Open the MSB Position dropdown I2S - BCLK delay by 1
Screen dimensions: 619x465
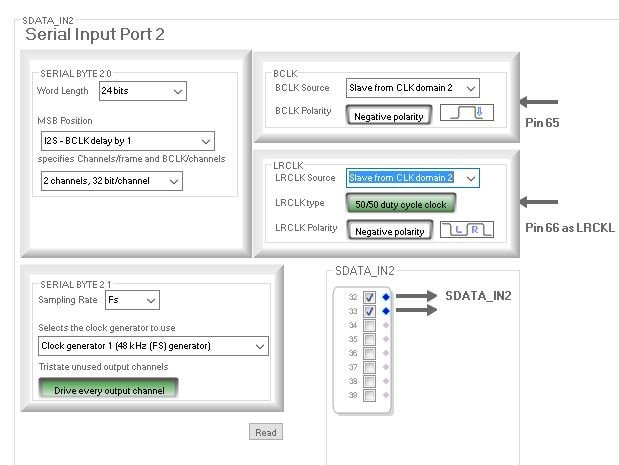128,141
